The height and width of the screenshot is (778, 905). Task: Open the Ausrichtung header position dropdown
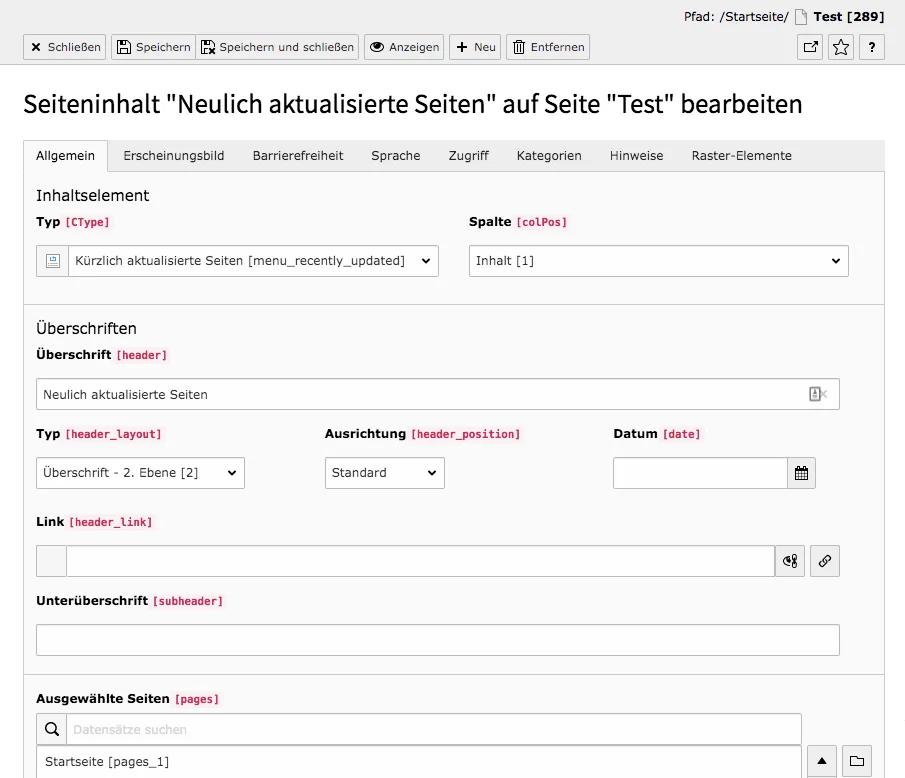384,472
